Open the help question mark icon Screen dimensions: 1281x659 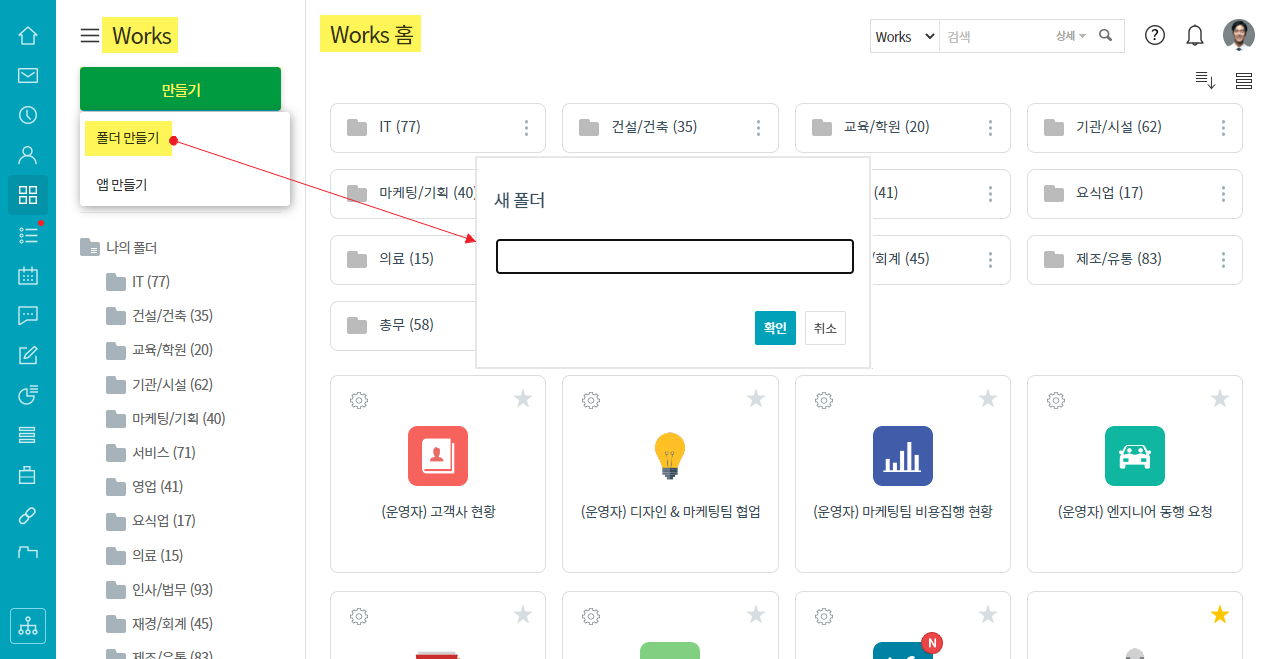pyautogui.click(x=1155, y=36)
